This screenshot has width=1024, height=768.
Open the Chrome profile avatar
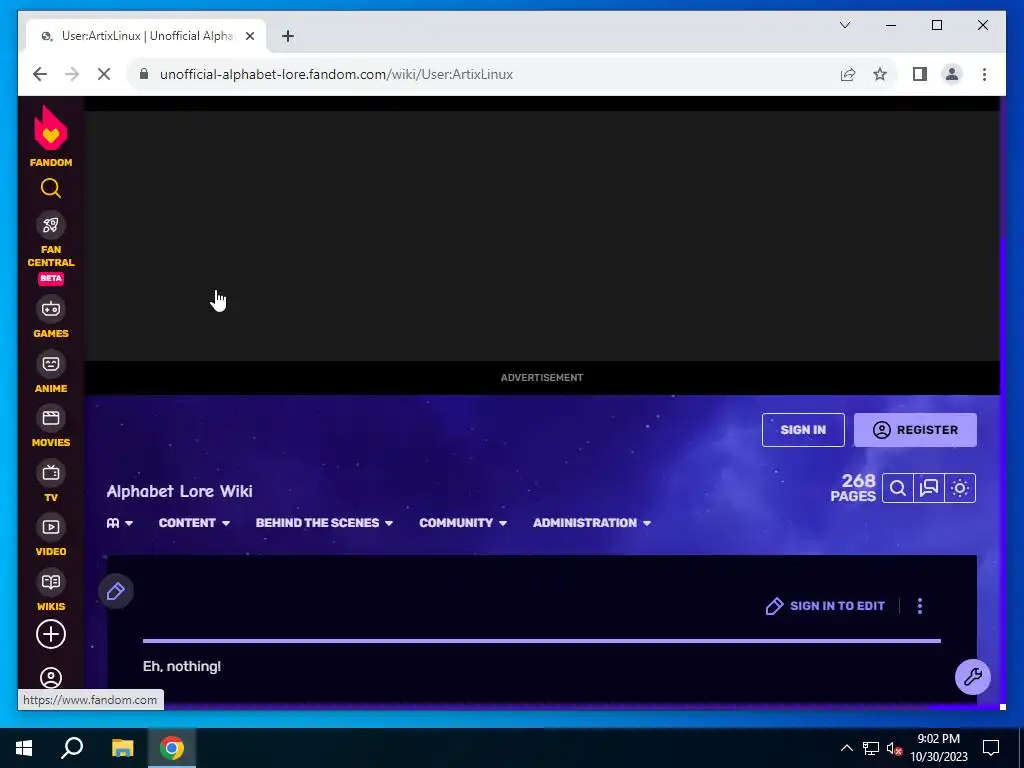[x=952, y=74]
